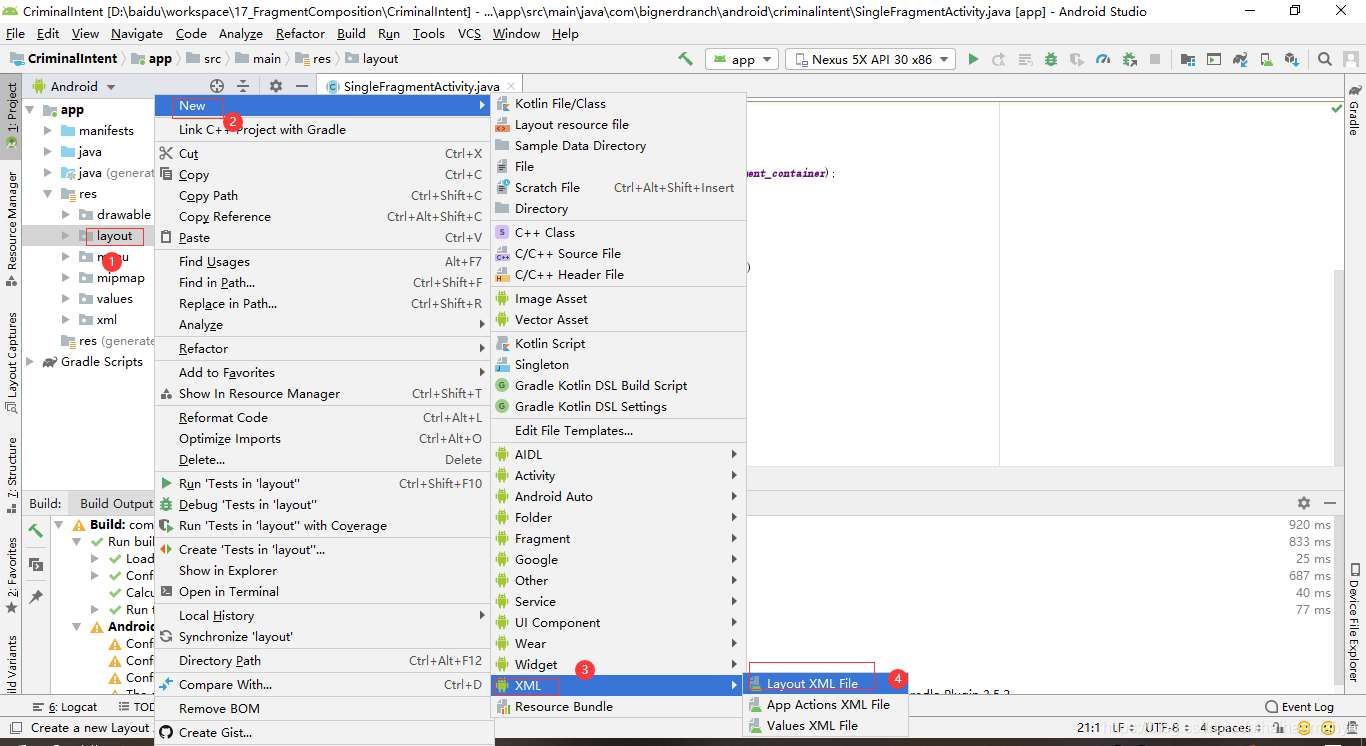This screenshot has width=1366, height=746.
Task: Collapse the Run build node in Build Output
Action: pos(77,542)
